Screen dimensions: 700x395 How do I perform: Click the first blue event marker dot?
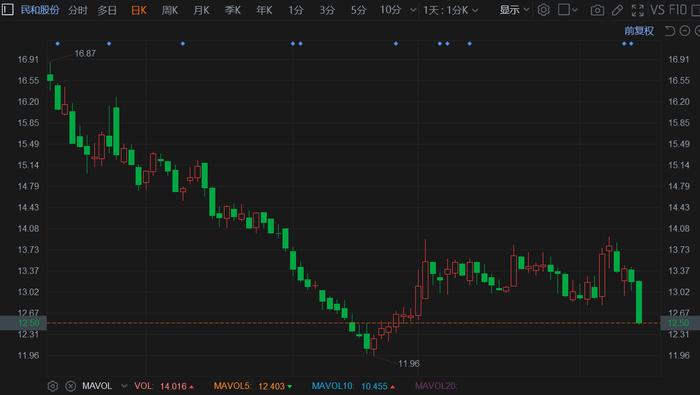pos(58,44)
